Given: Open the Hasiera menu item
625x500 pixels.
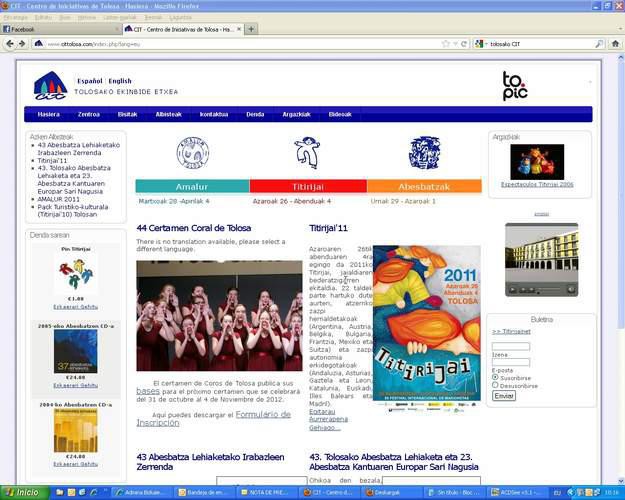Looking at the screenshot, I should tap(49, 114).
